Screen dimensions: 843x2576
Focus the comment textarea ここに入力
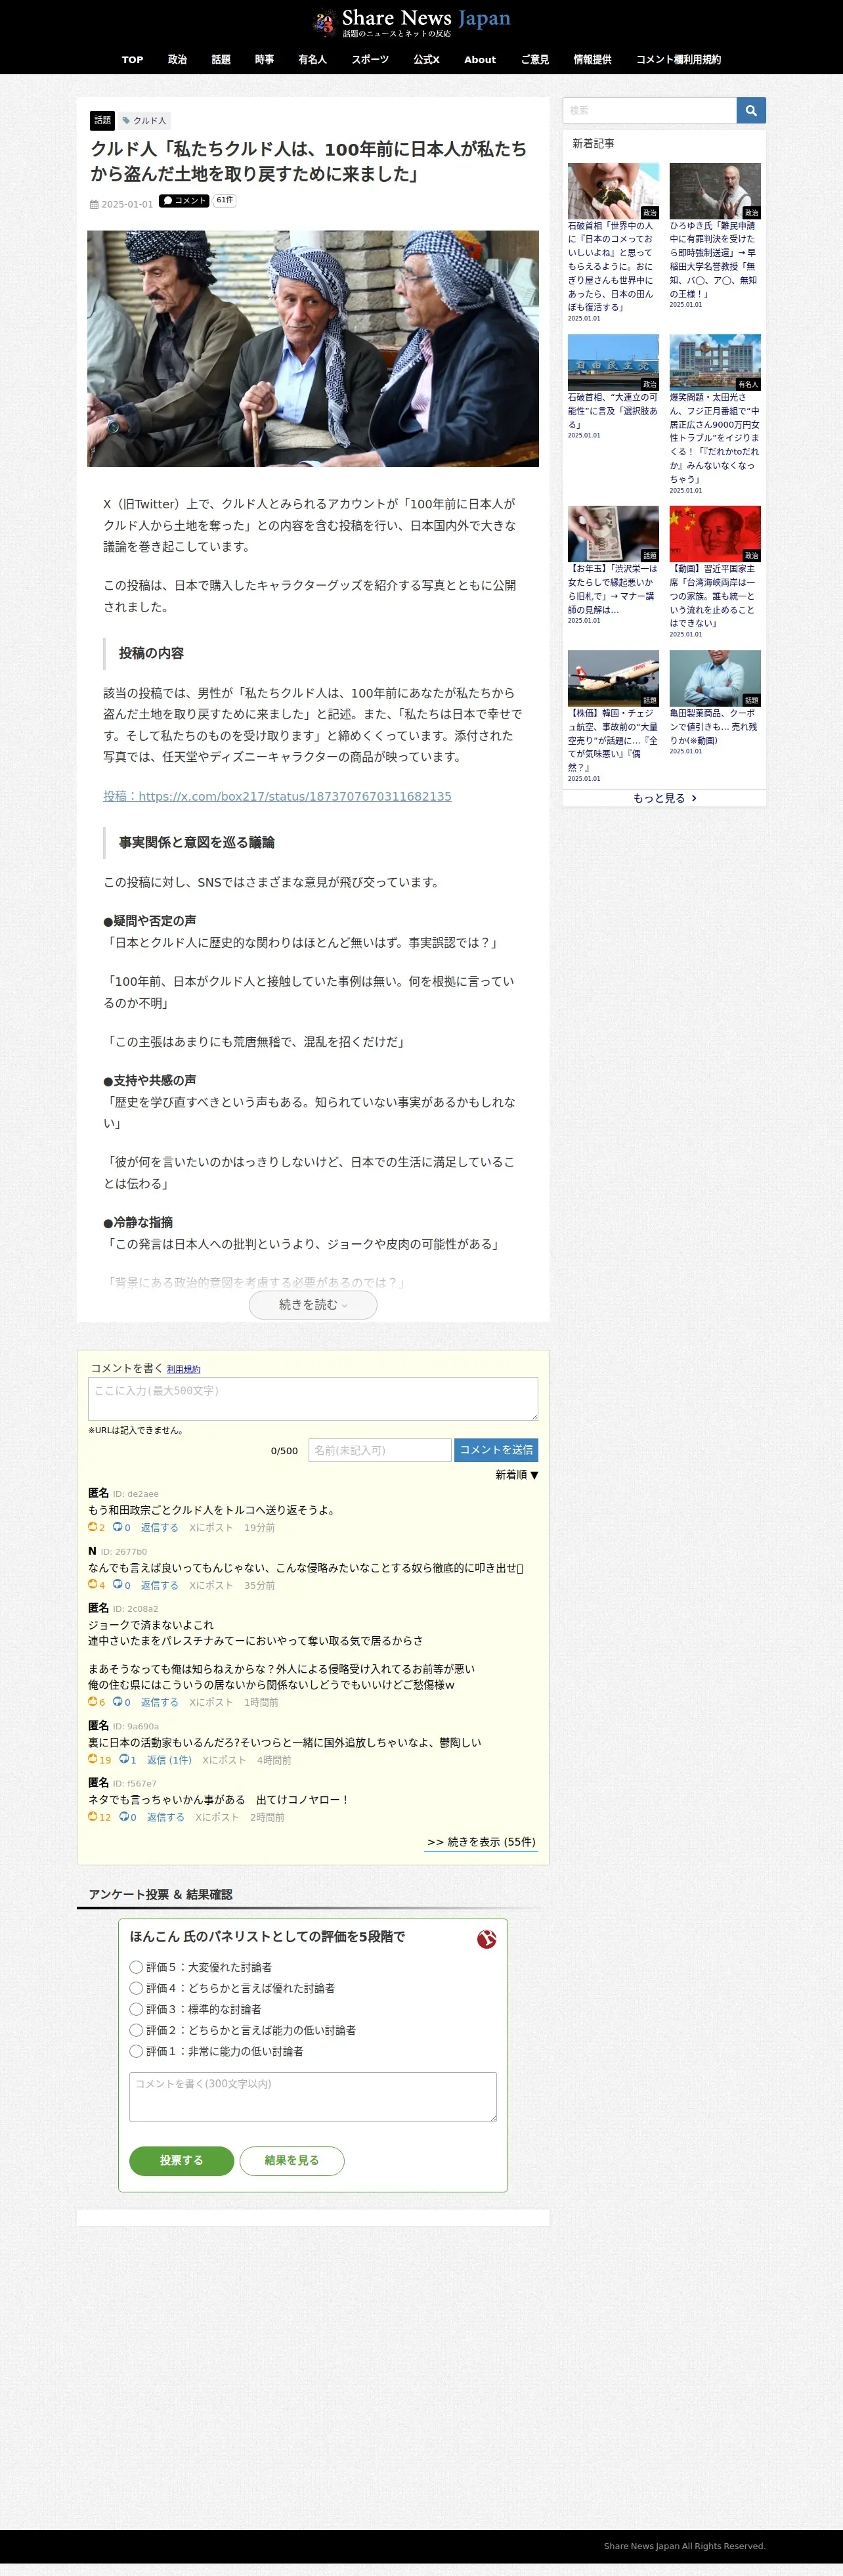[x=313, y=1398]
